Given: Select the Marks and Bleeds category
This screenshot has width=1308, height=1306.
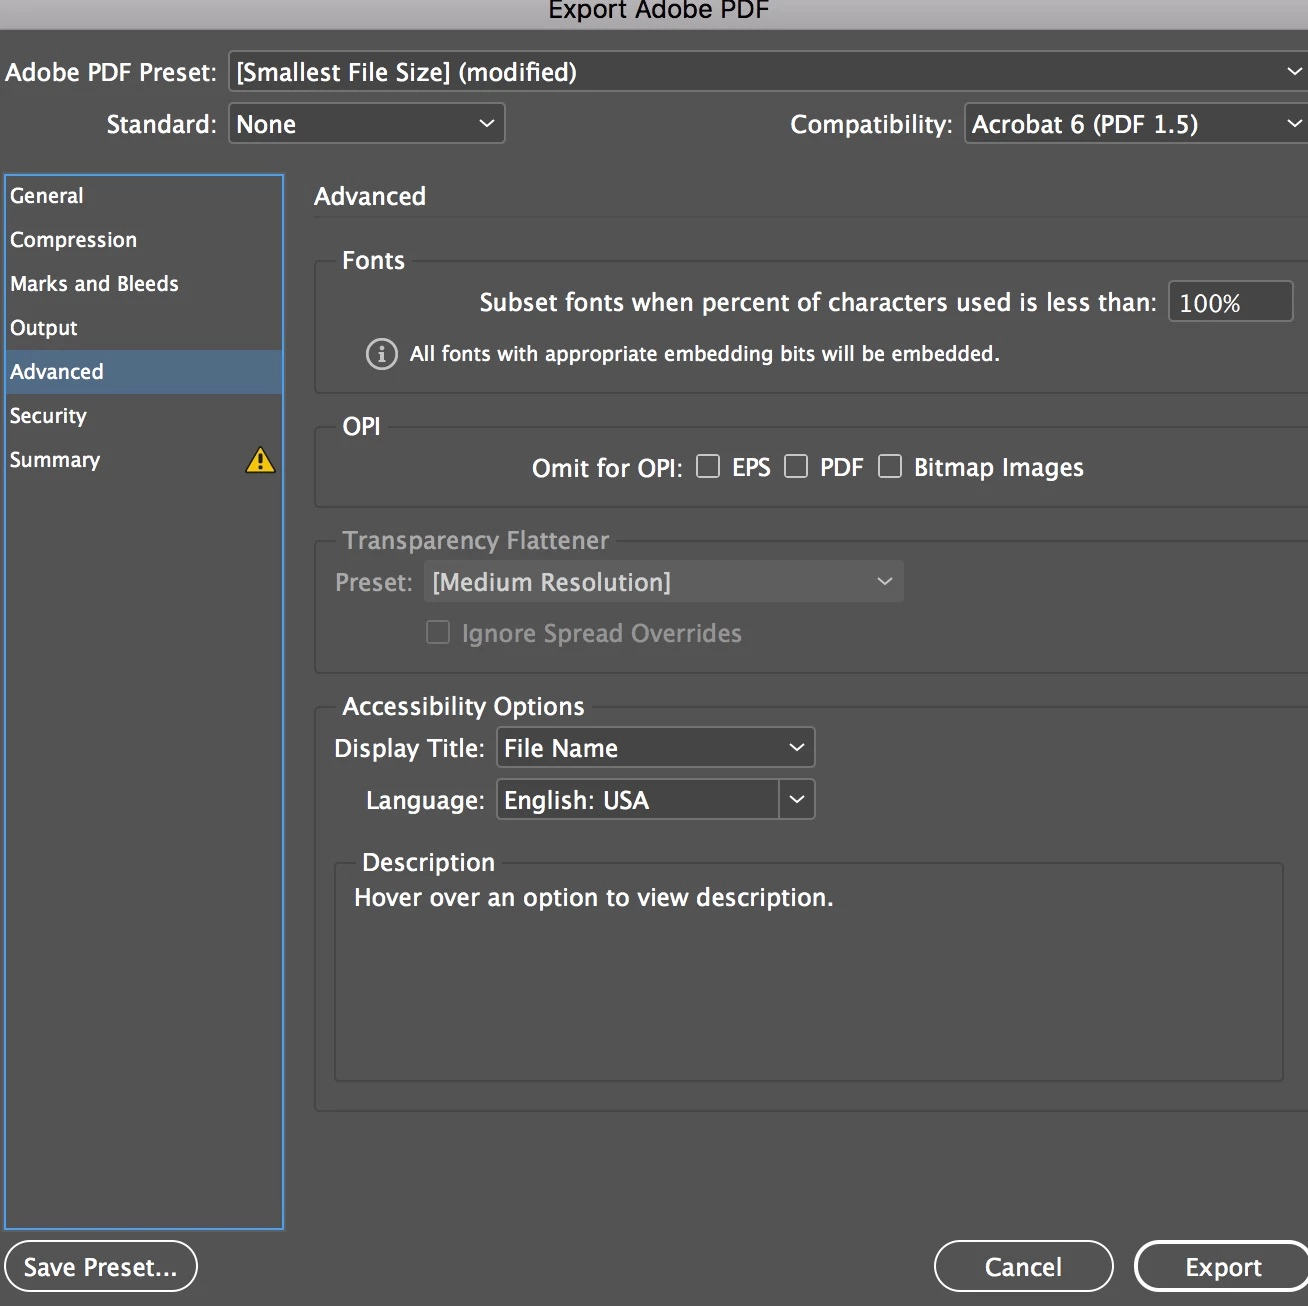Looking at the screenshot, I should (x=144, y=284).
